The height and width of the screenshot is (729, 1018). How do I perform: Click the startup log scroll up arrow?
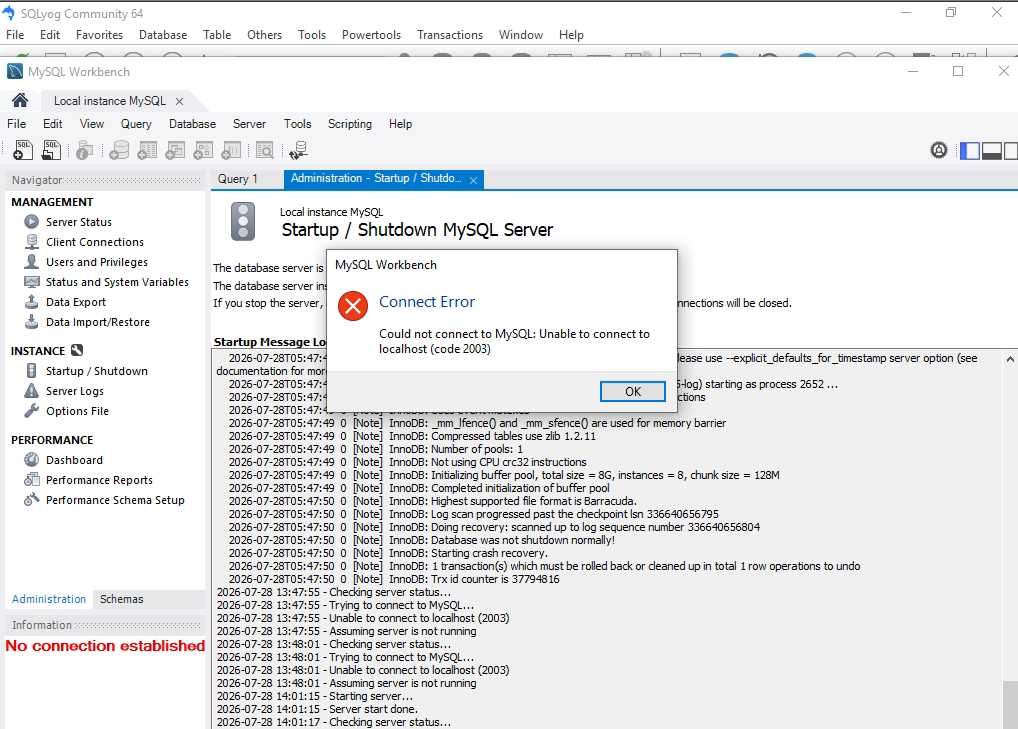[x=1010, y=359]
